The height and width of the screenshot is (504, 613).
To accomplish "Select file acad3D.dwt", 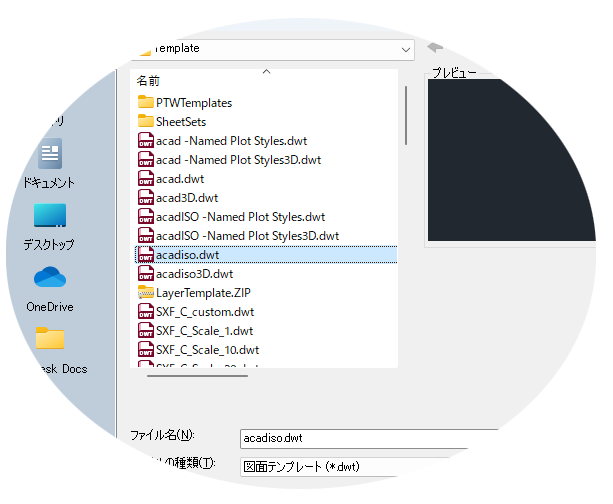I will point(187,198).
